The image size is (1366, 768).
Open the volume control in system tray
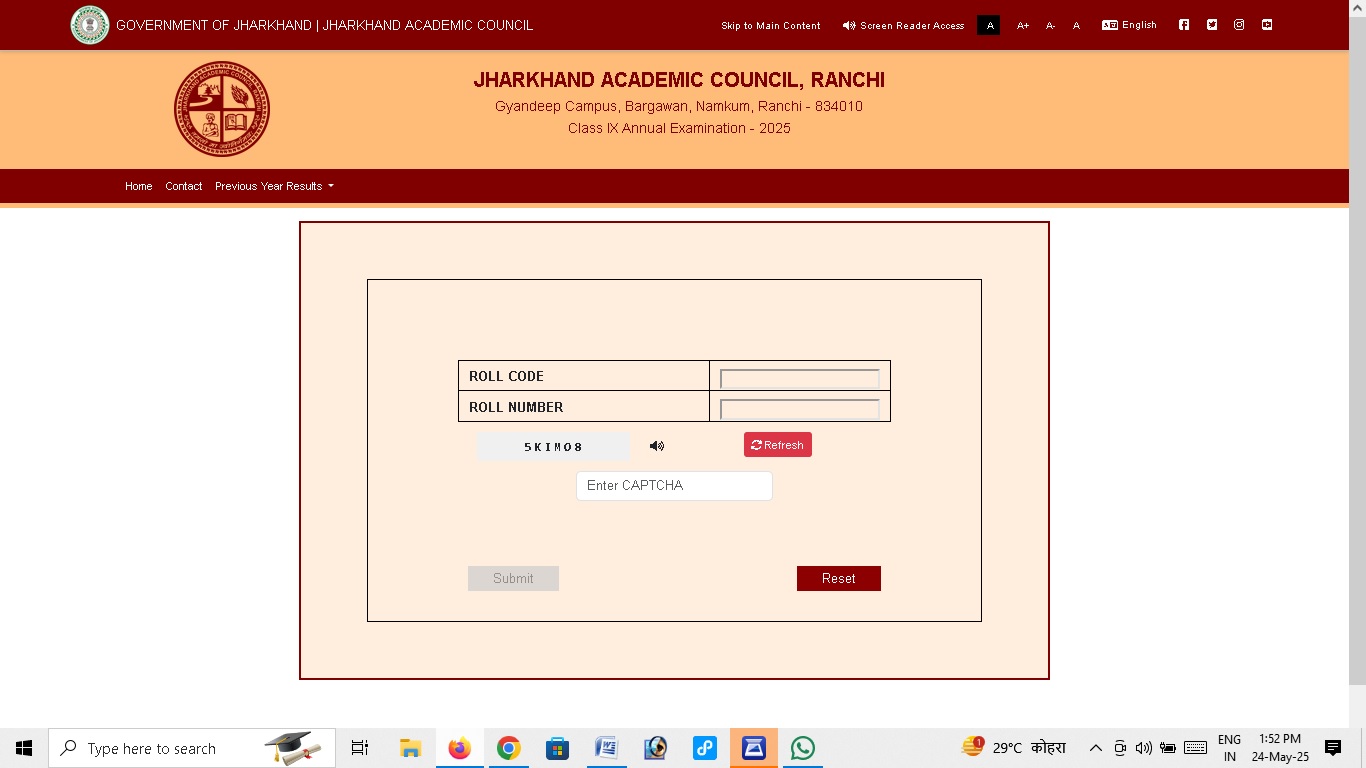1144,748
